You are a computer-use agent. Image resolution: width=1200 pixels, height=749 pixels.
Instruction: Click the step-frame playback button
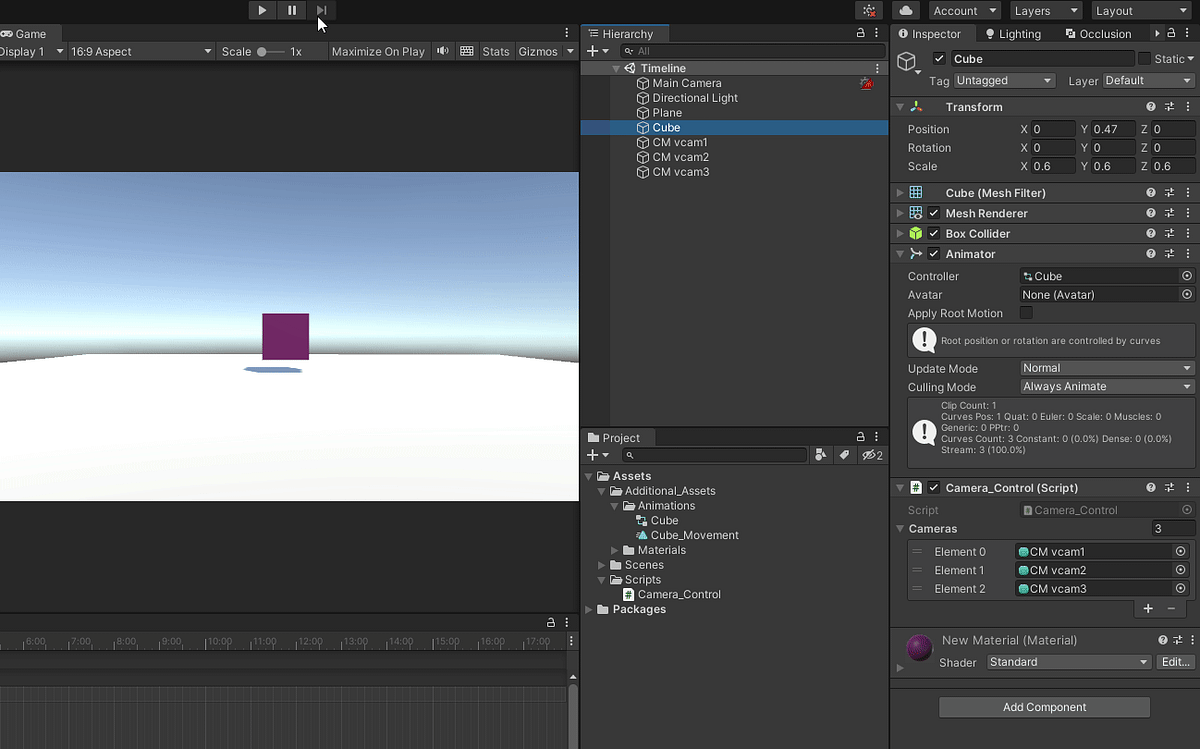(320, 10)
